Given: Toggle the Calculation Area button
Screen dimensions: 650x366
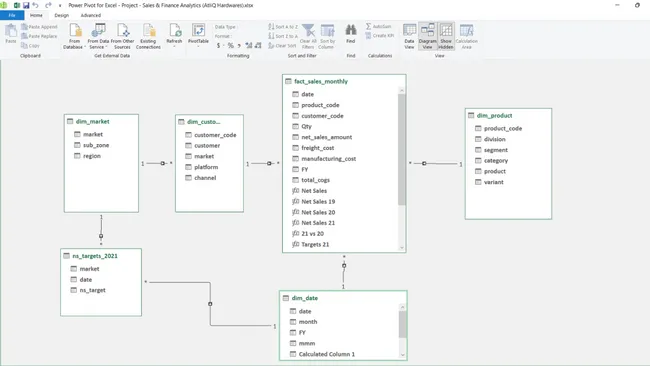Looking at the screenshot, I should pyautogui.click(x=467, y=36).
